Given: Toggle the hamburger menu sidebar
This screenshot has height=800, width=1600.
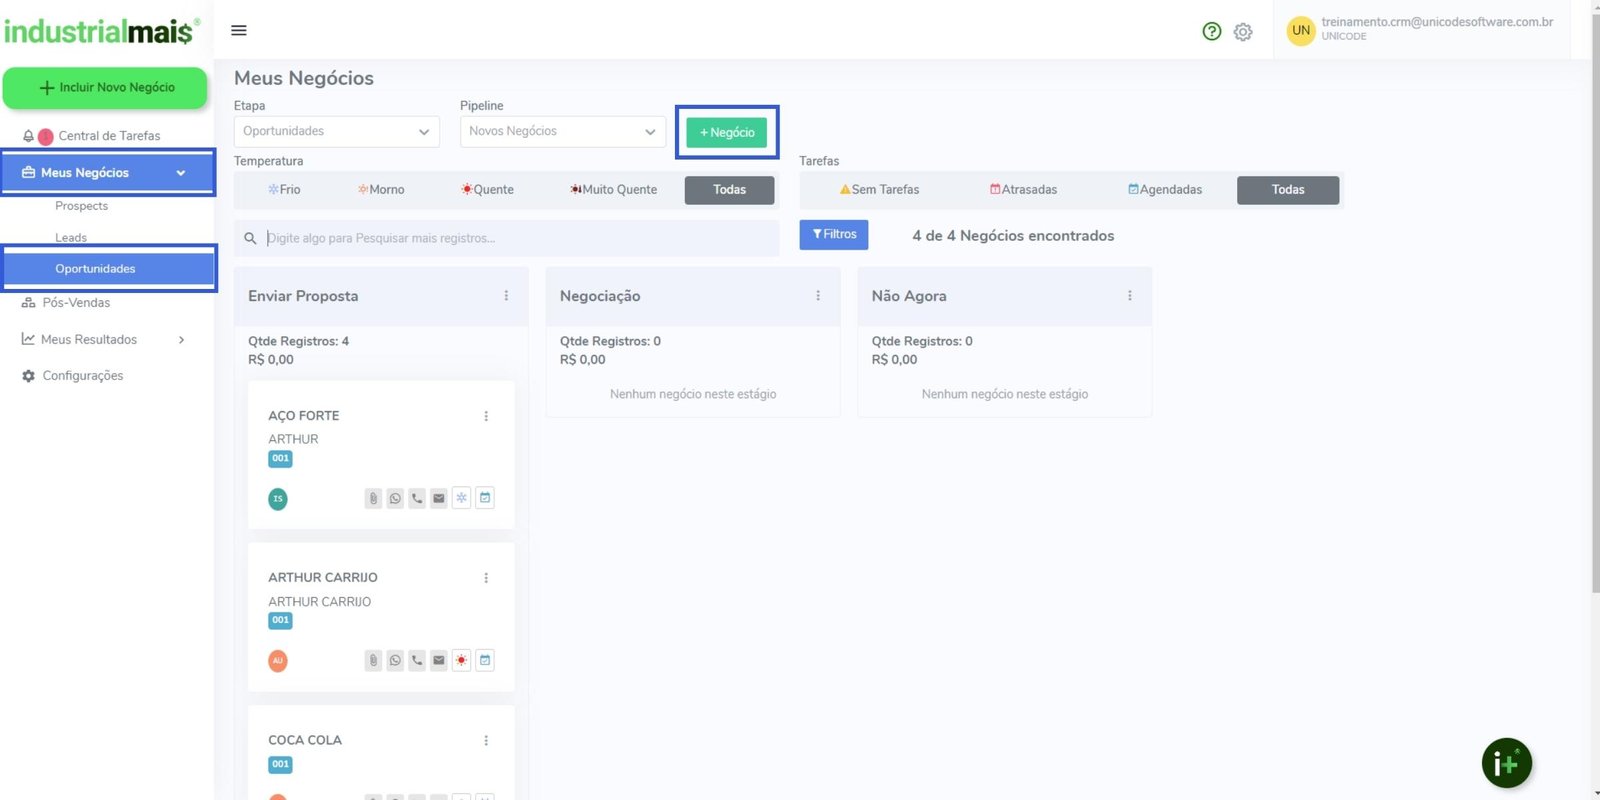Looking at the screenshot, I should tap(239, 30).
